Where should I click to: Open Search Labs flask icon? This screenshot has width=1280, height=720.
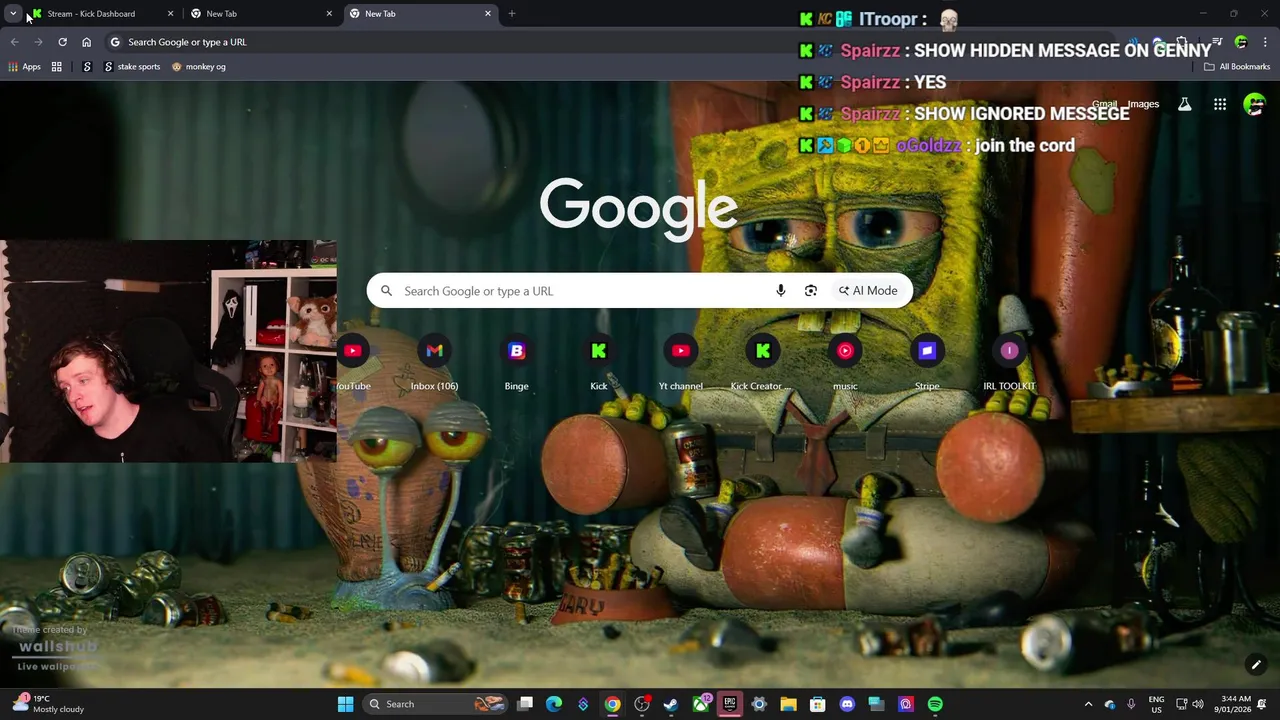click(x=1185, y=104)
